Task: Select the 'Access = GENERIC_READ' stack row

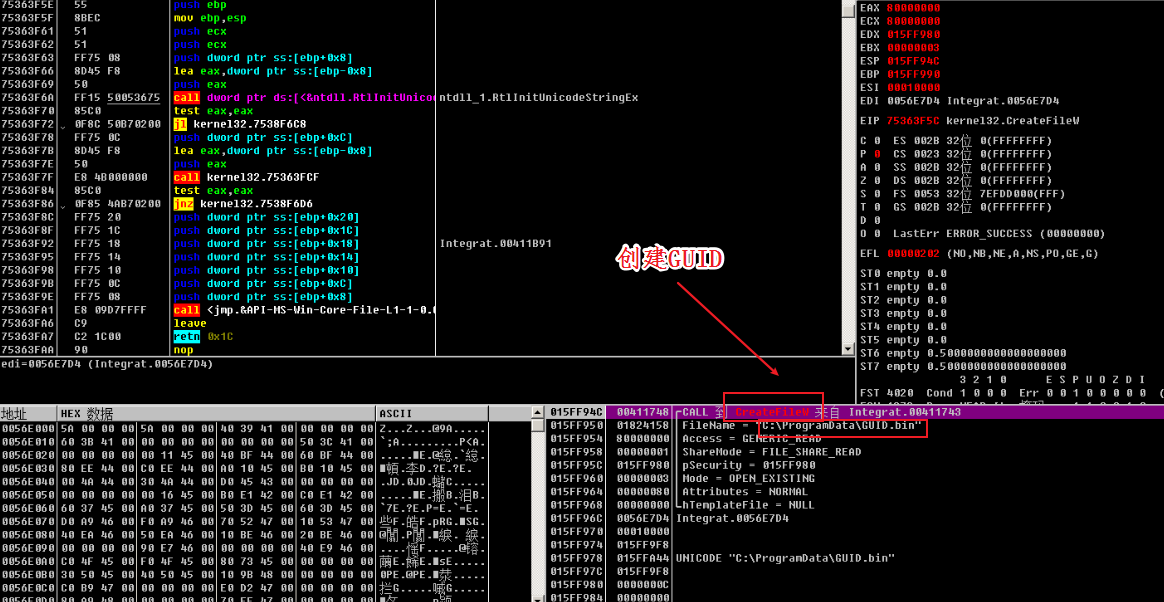Action: point(855,439)
